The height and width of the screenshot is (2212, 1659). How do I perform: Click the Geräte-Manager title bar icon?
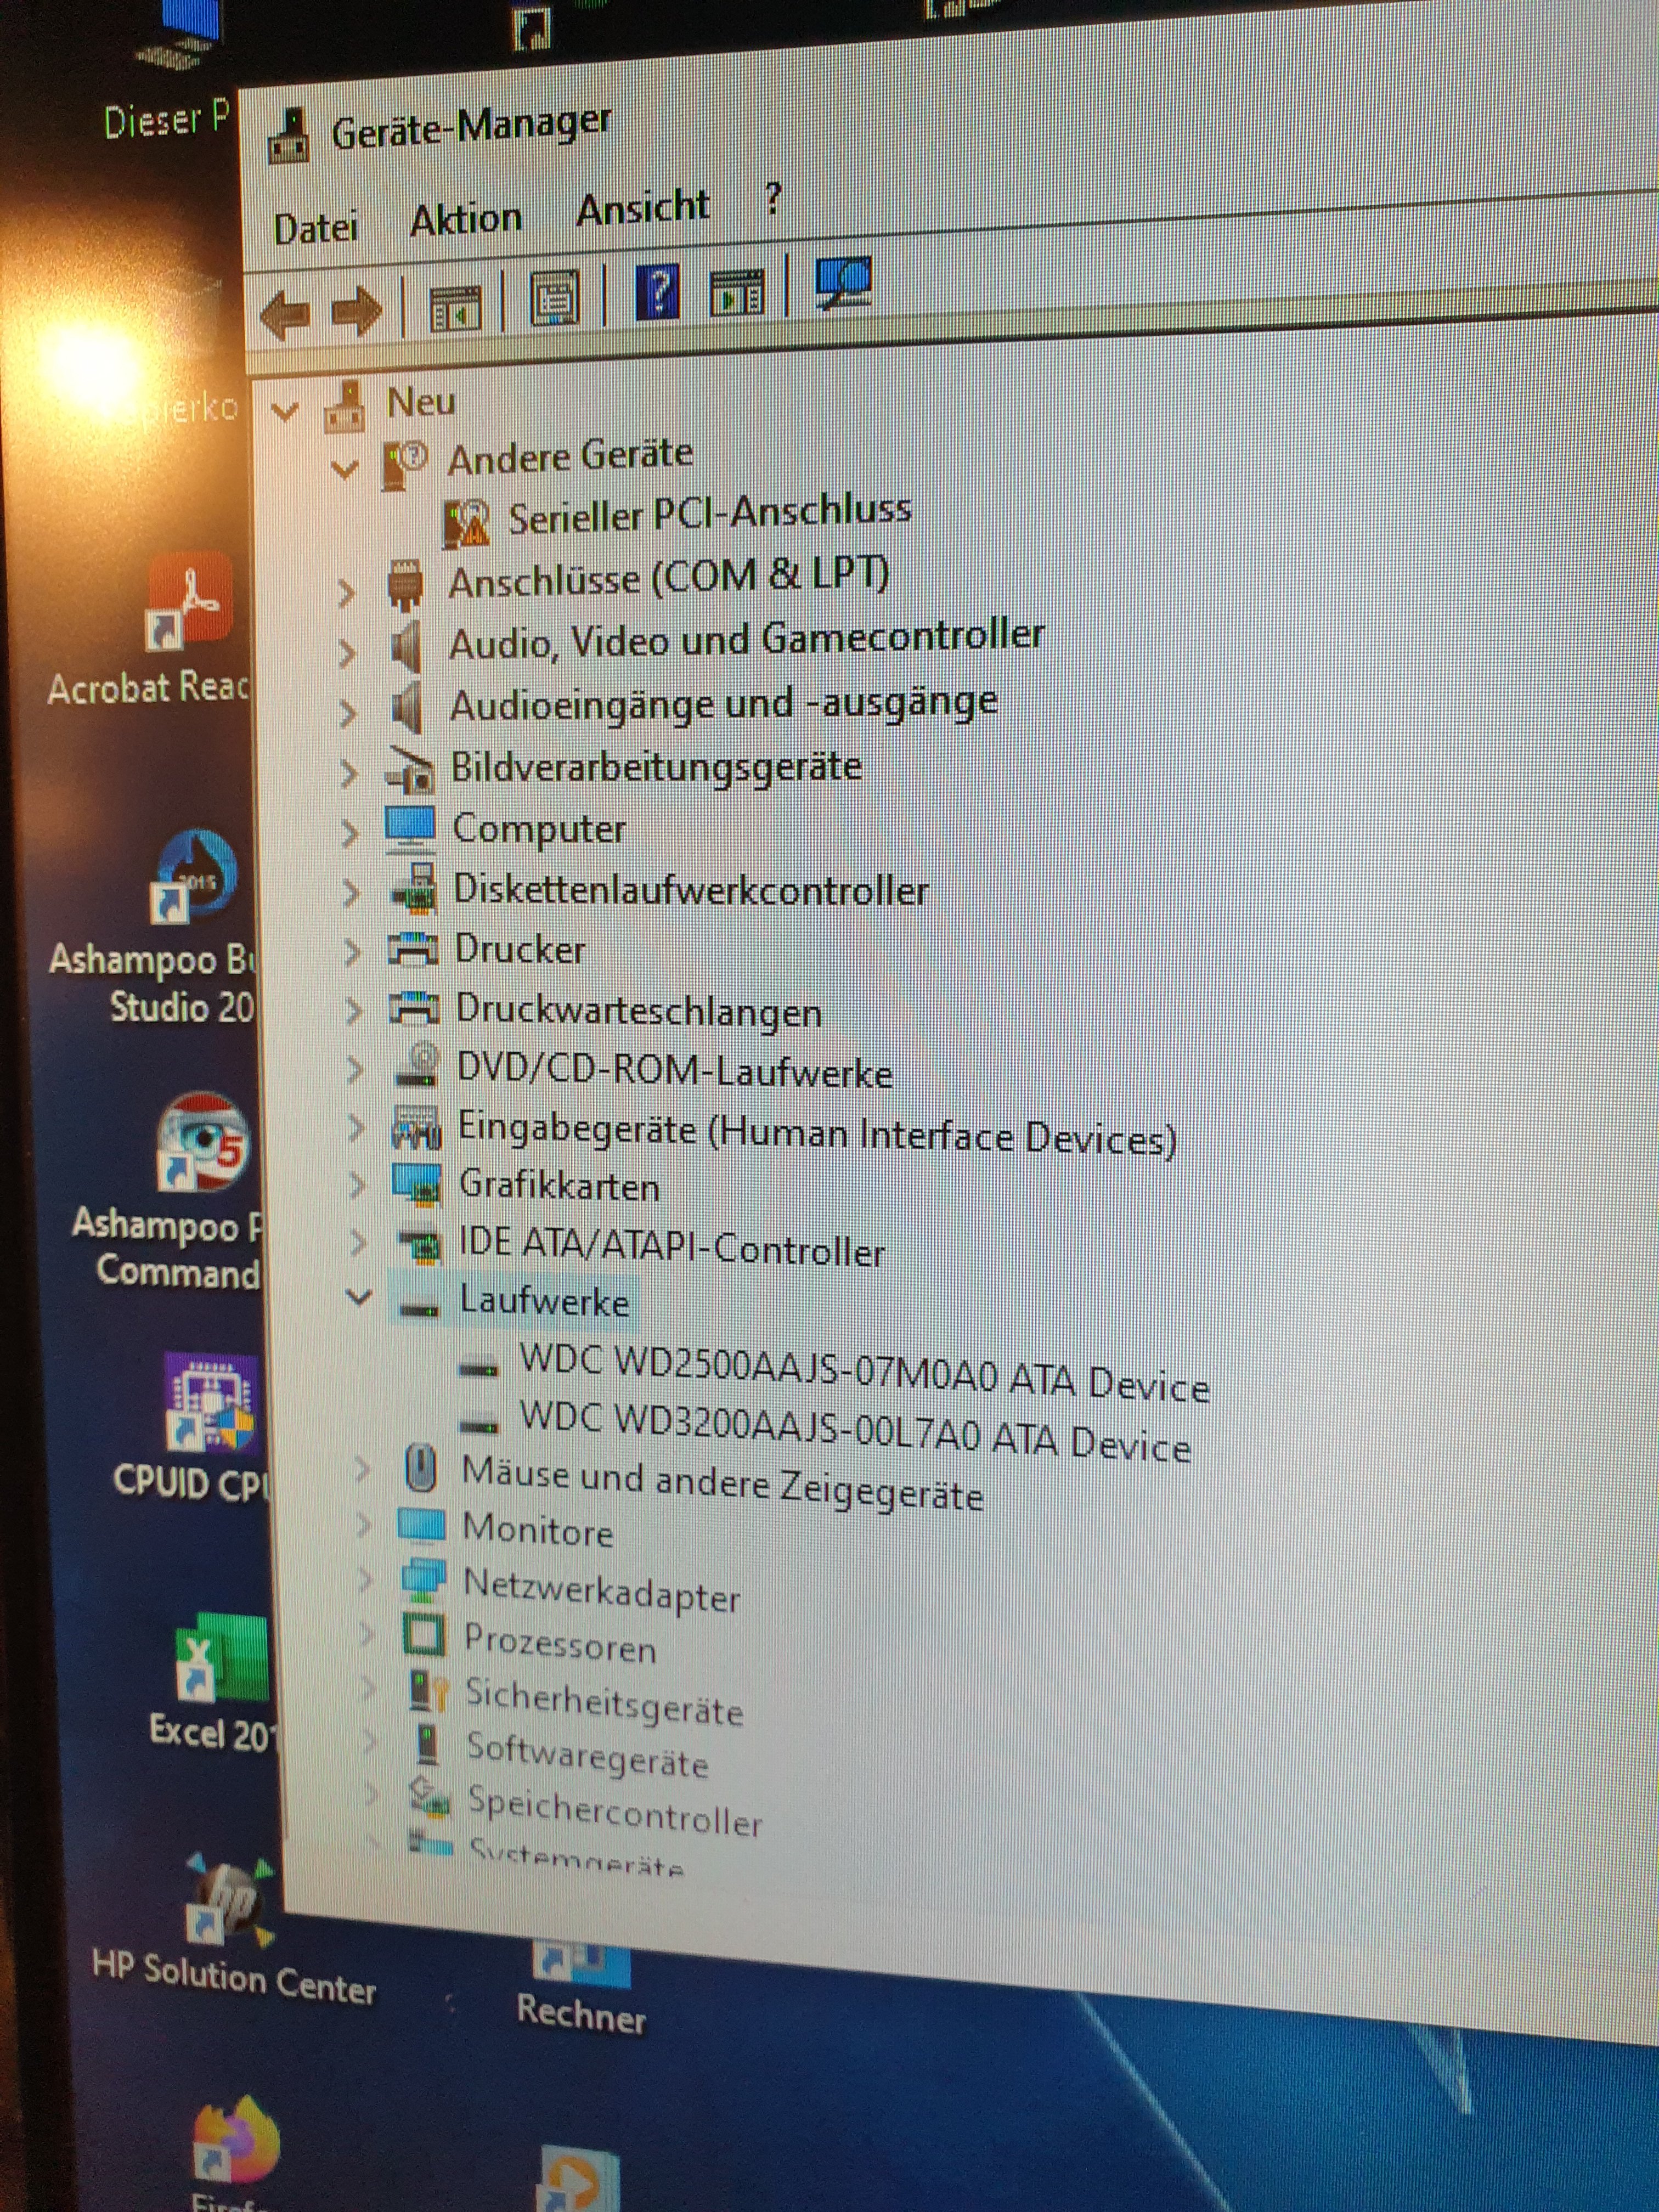tap(289, 137)
